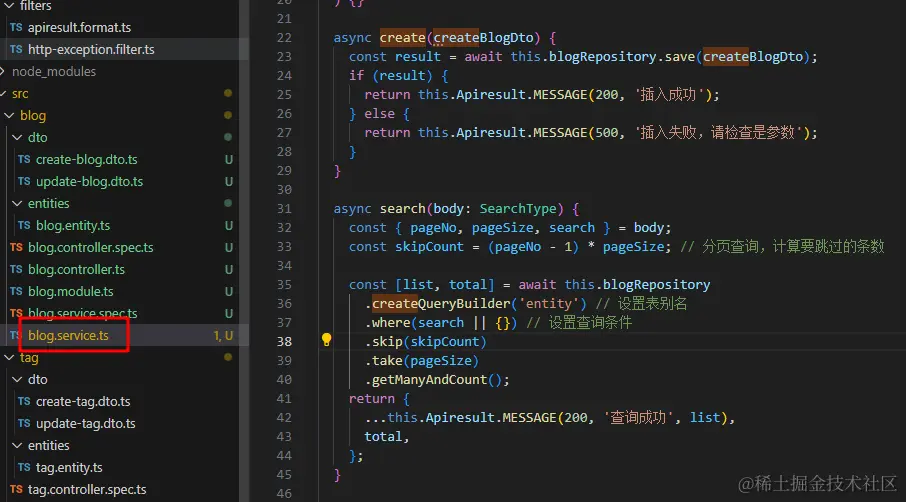Click the TS icon beside create-blog.dto.ts
906x502 pixels.
tap(24, 159)
